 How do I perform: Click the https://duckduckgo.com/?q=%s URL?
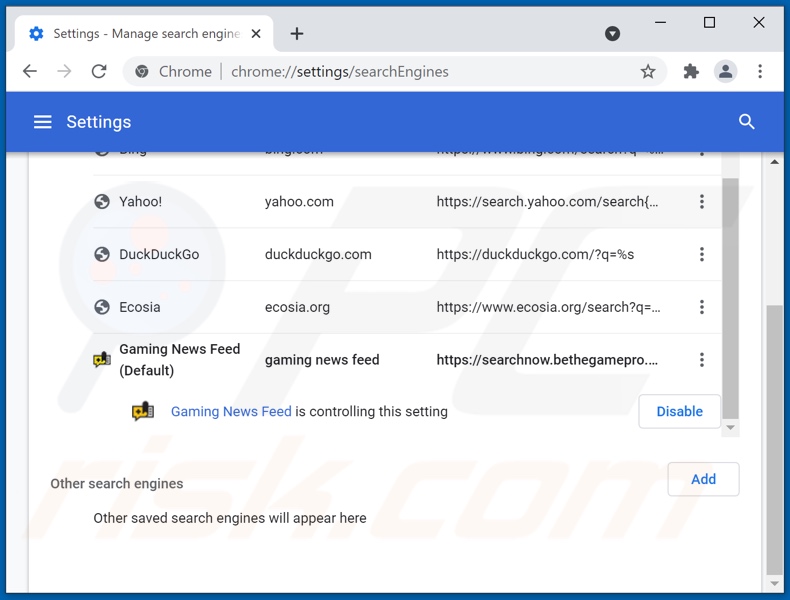pyautogui.click(x=535, y=254)
